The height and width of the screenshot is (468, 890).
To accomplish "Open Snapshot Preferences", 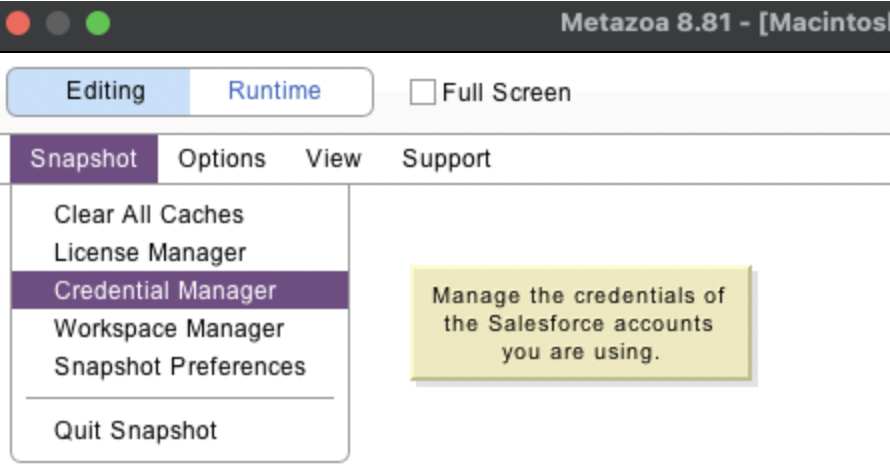I will pos(179,367).
